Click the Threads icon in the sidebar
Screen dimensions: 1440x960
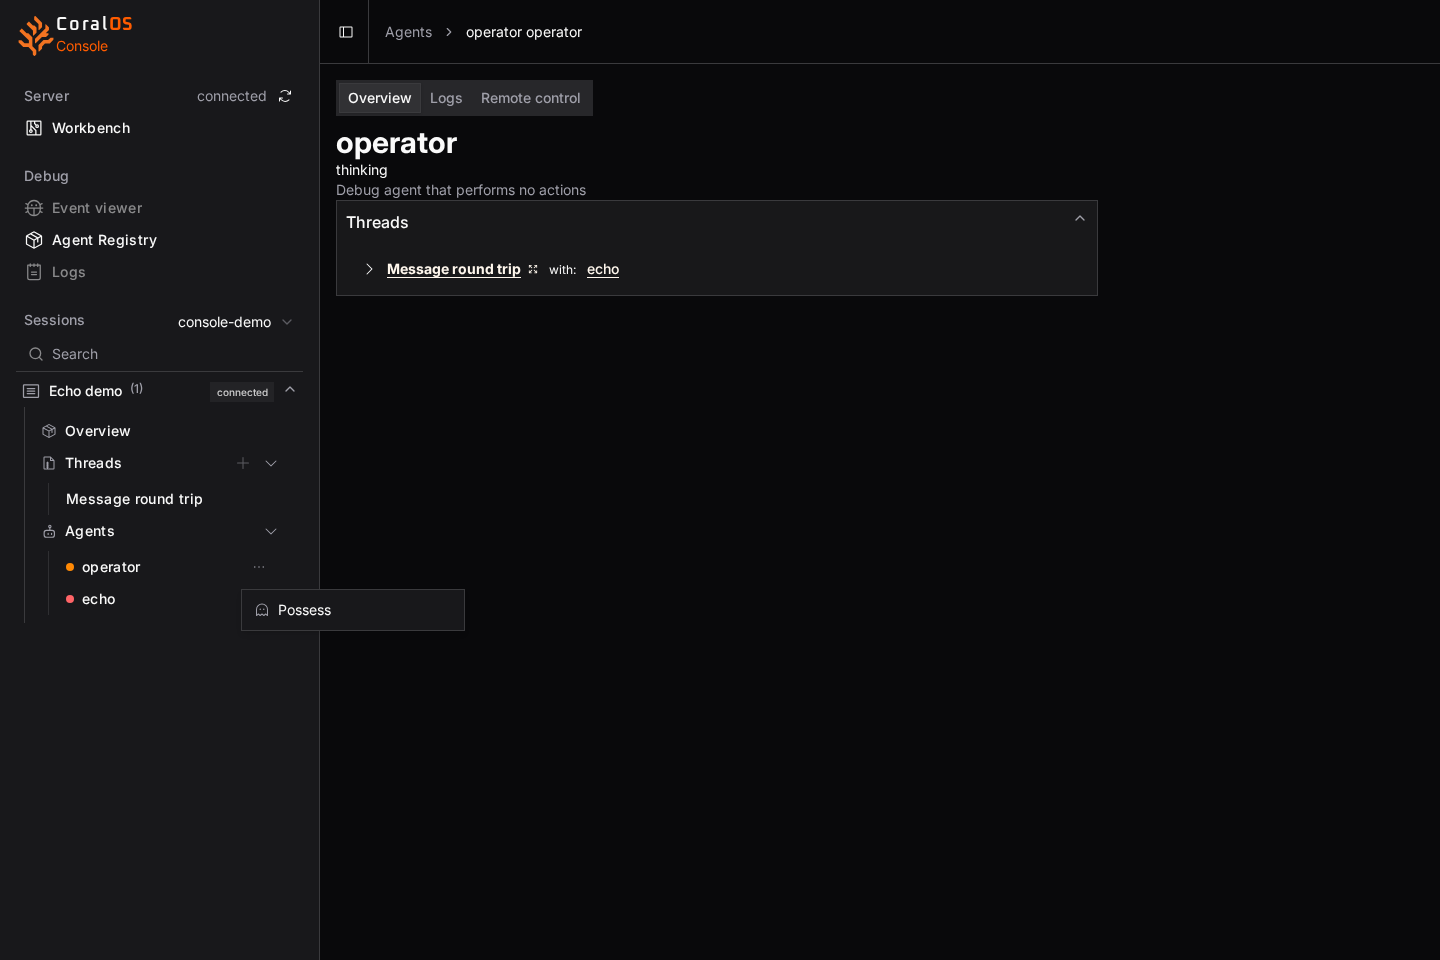(x=49, y=463)
